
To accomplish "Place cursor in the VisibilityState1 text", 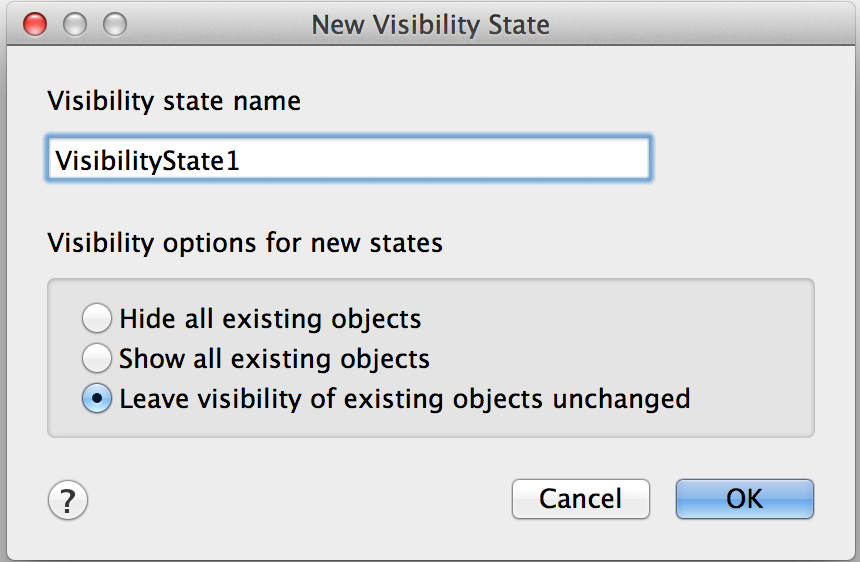I will tap(148, 160).
